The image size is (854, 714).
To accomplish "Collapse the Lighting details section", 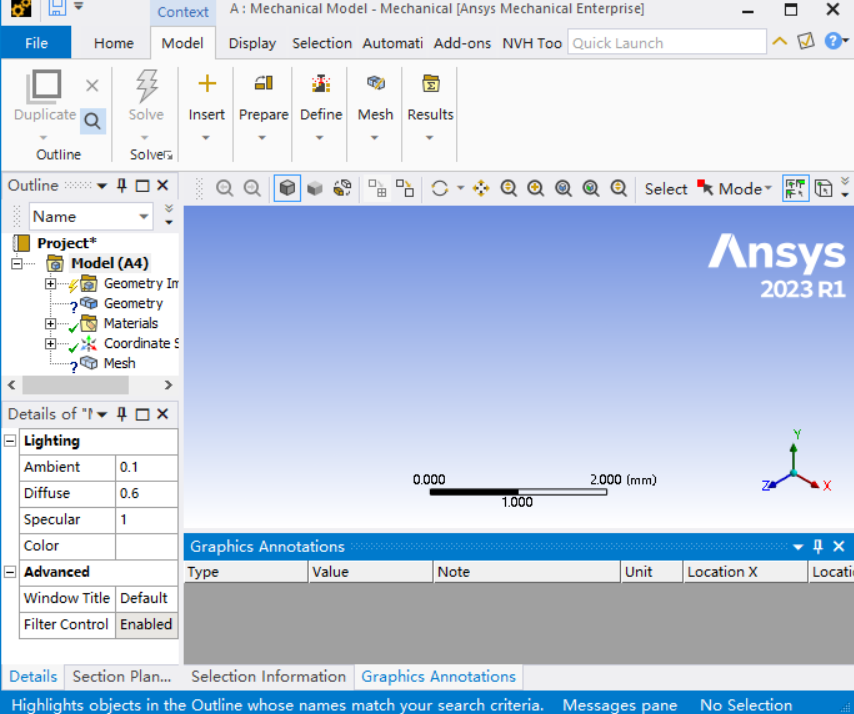I will coord(10,441).
